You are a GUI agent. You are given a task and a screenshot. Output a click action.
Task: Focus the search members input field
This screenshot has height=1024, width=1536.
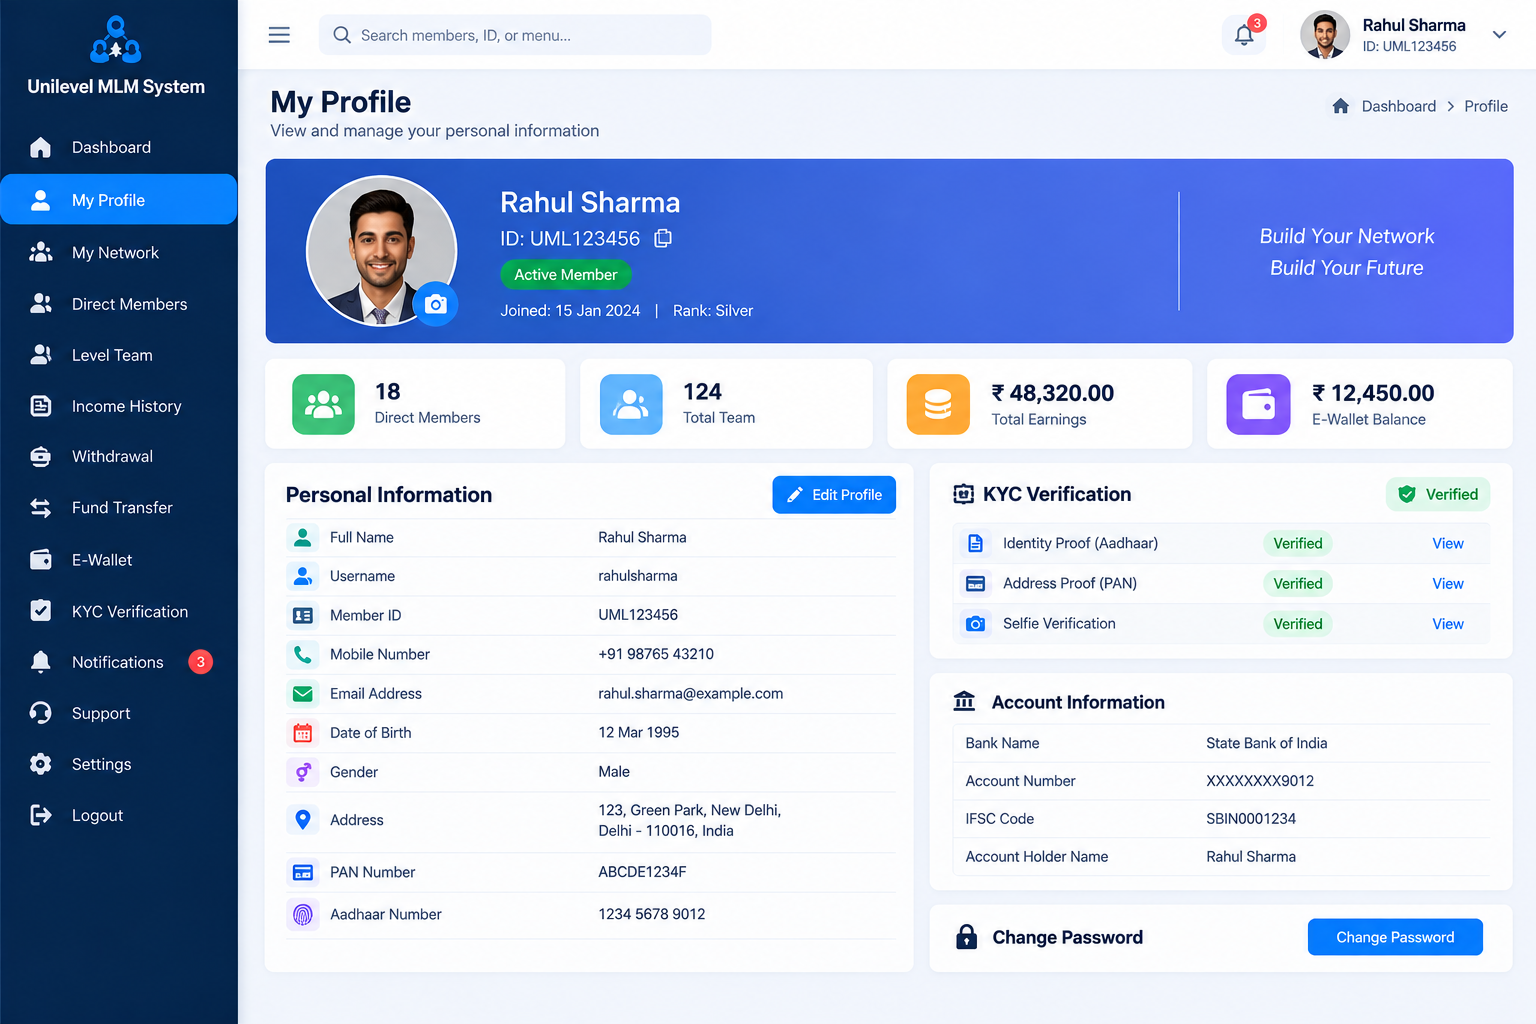(x=515, y=35)
